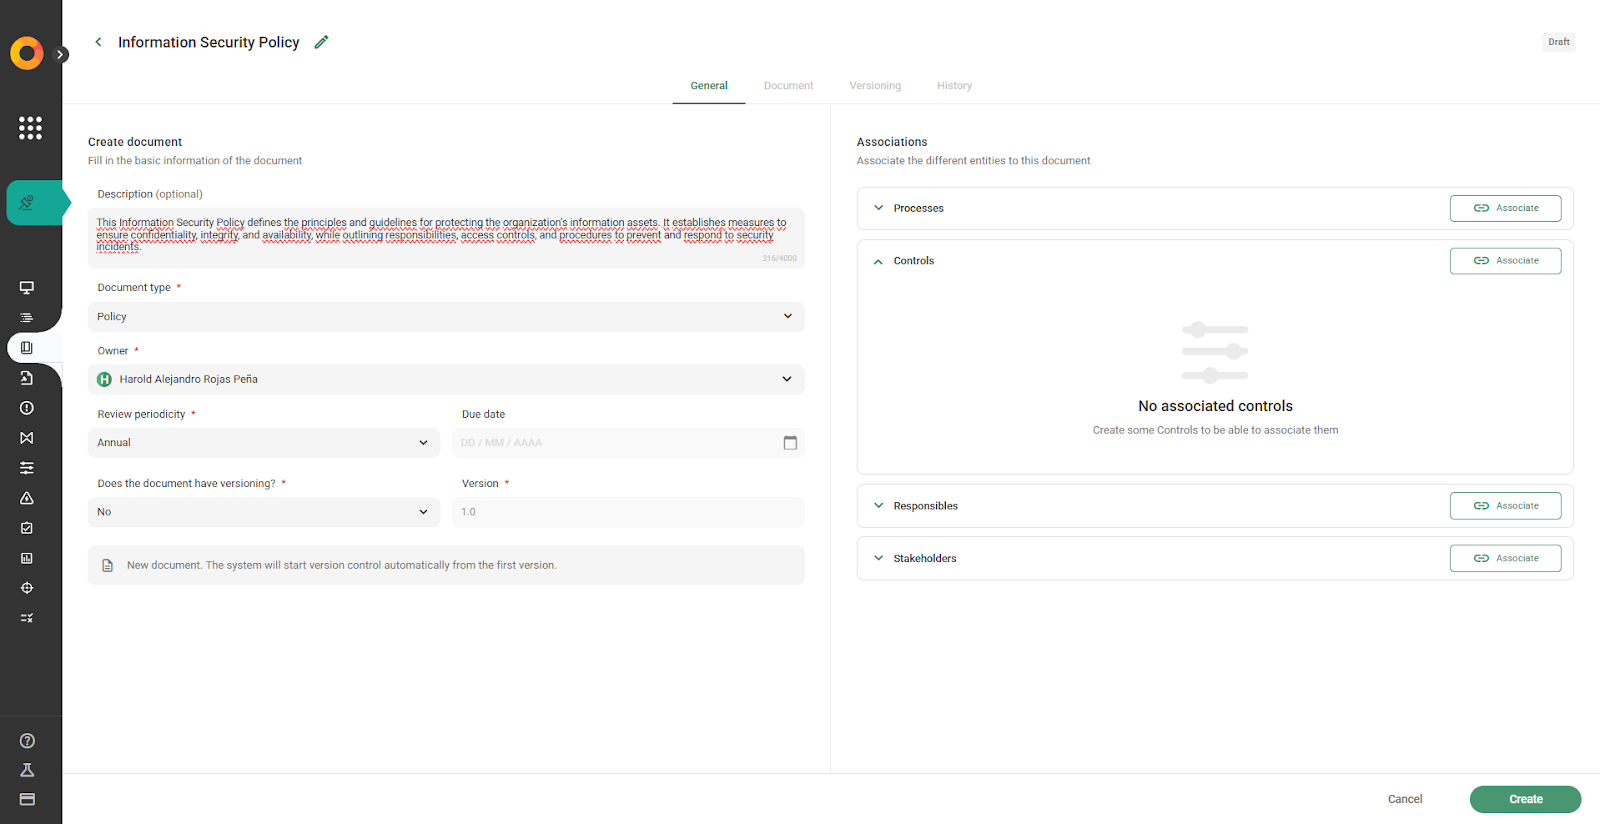Click the flask lab icon in sidebar

click(x=27, y=770)
